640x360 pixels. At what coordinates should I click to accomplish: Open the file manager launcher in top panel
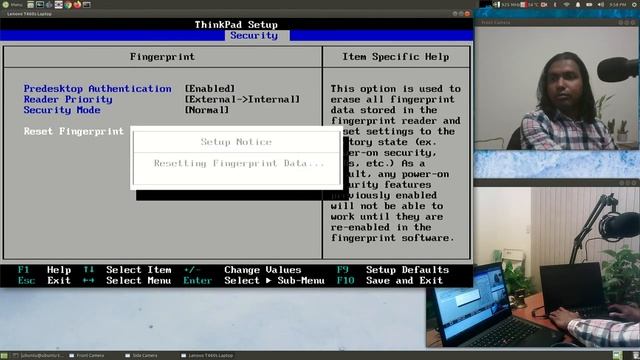tap(31, 4)
